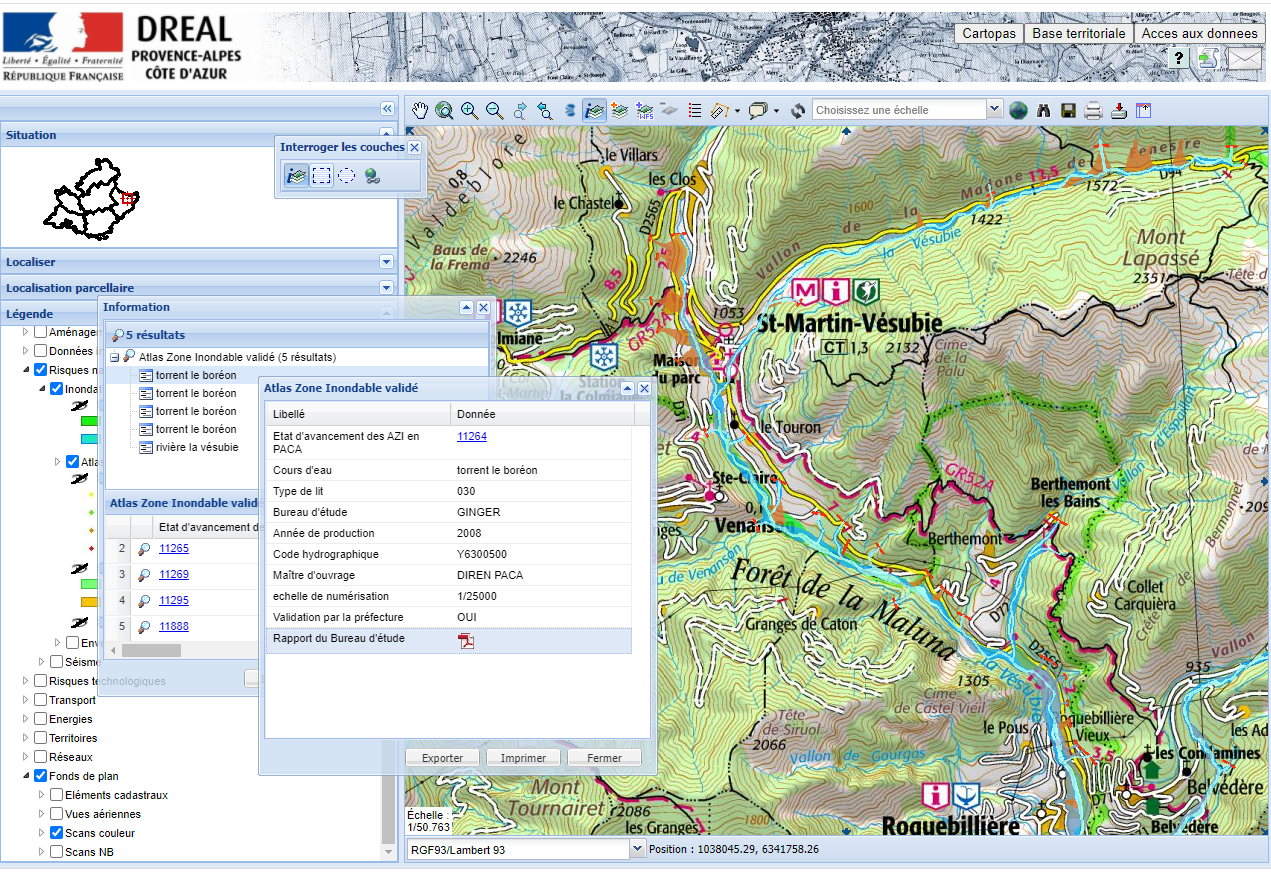
Task: Select rivière la vésubie result
Action: coord(196,447)
